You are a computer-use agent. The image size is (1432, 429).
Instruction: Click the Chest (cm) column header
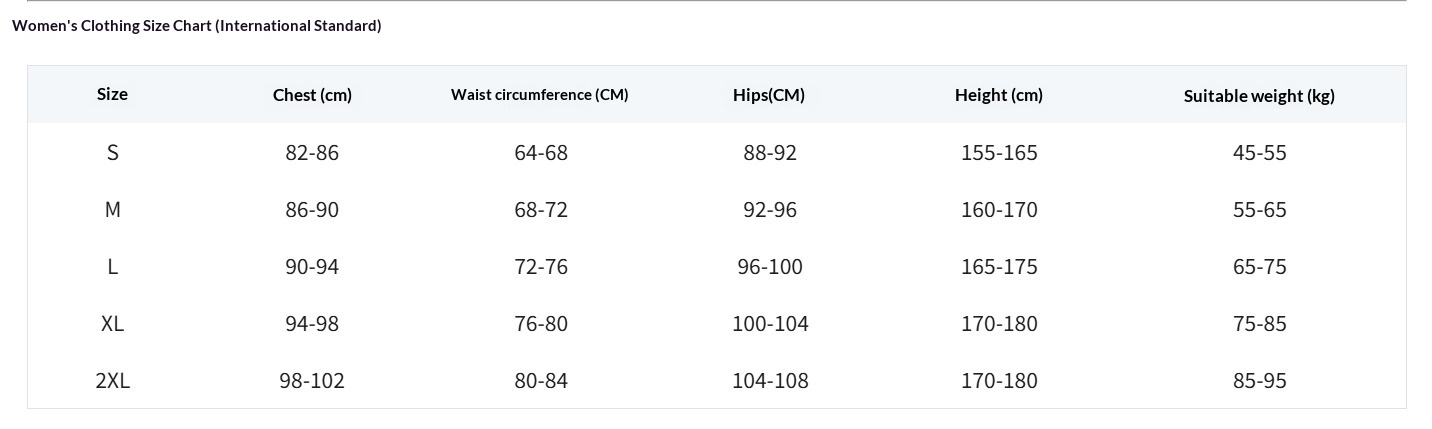click(x=312, y=95)
